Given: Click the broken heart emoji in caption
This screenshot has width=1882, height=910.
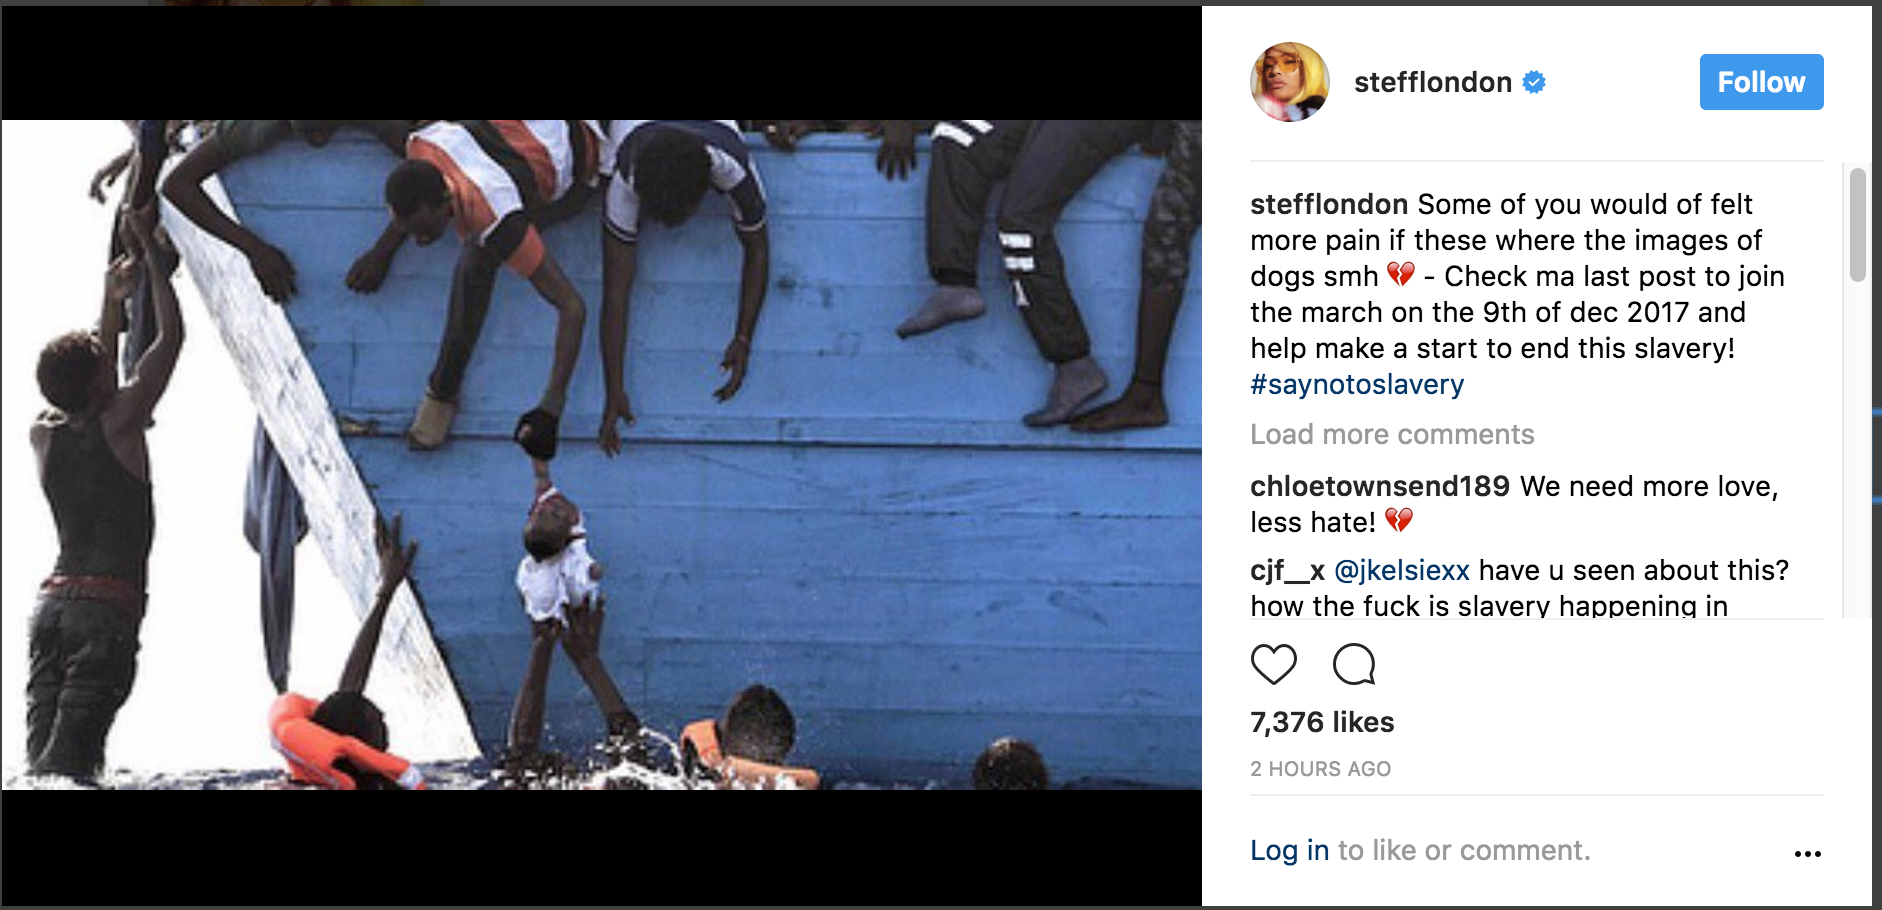Looking at the screenshot, I should (1400, 275).
